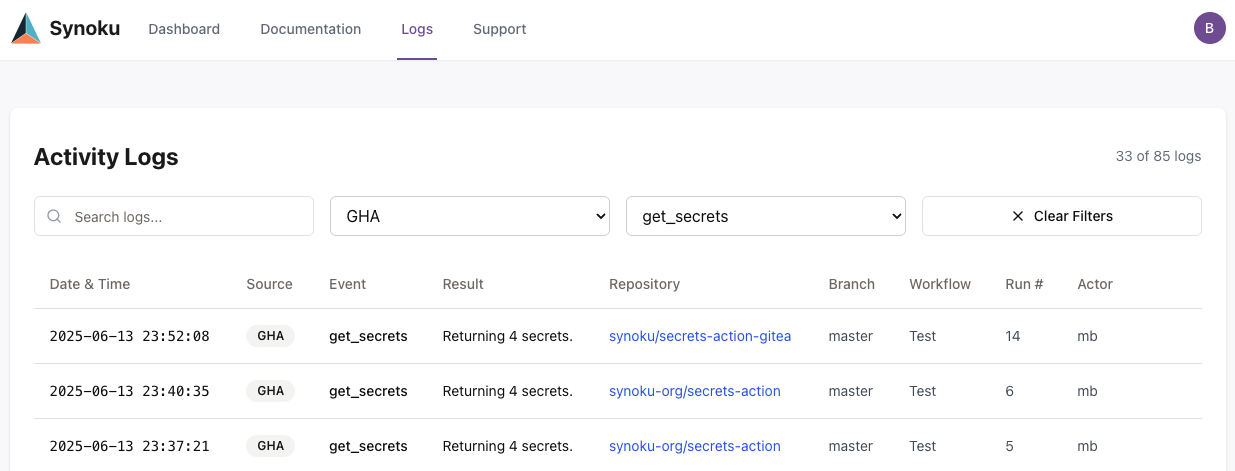This screenshot has height=471, width=1235.
Task: Select the Logs tab
Action: (417, 29)
